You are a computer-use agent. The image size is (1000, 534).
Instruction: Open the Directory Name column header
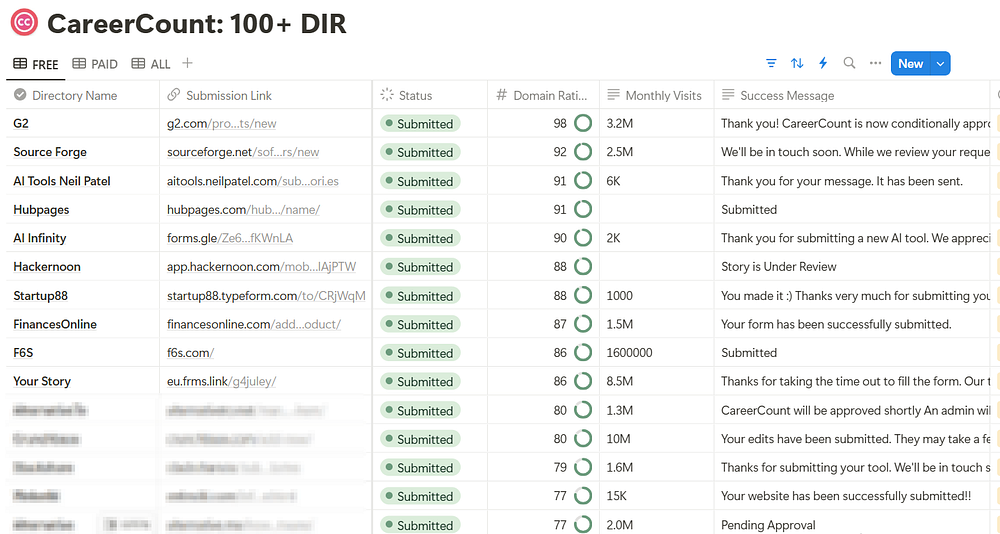tap(83, 95)
